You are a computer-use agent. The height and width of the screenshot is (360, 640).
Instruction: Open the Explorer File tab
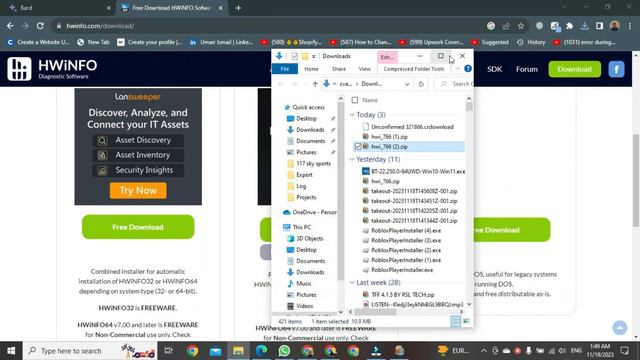[x=285, y=69]
